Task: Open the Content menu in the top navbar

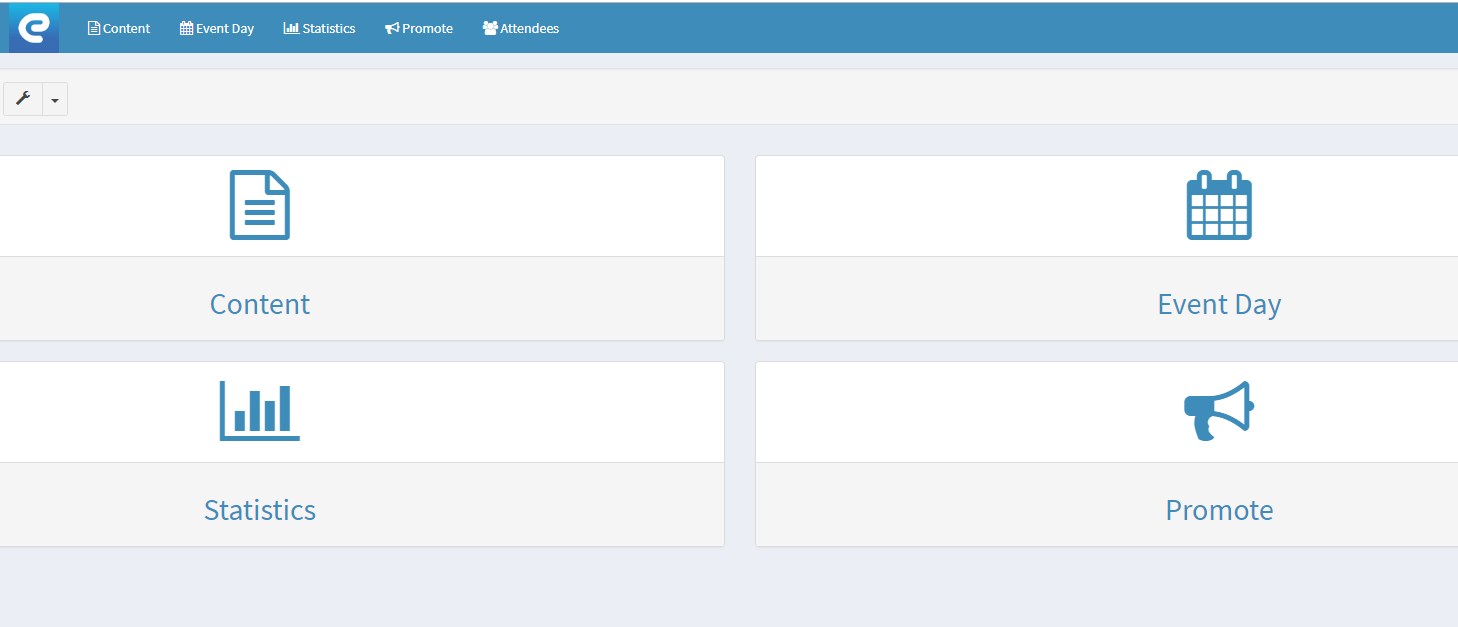Action: (119, 28)
